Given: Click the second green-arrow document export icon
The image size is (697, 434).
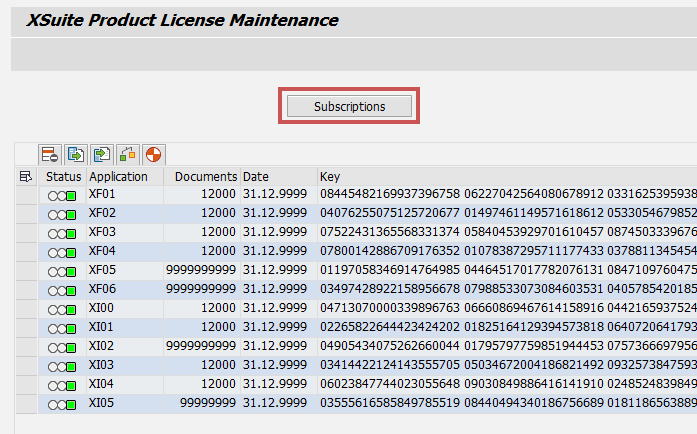Looking at the screenshot, I should click(x=102, y=154).
